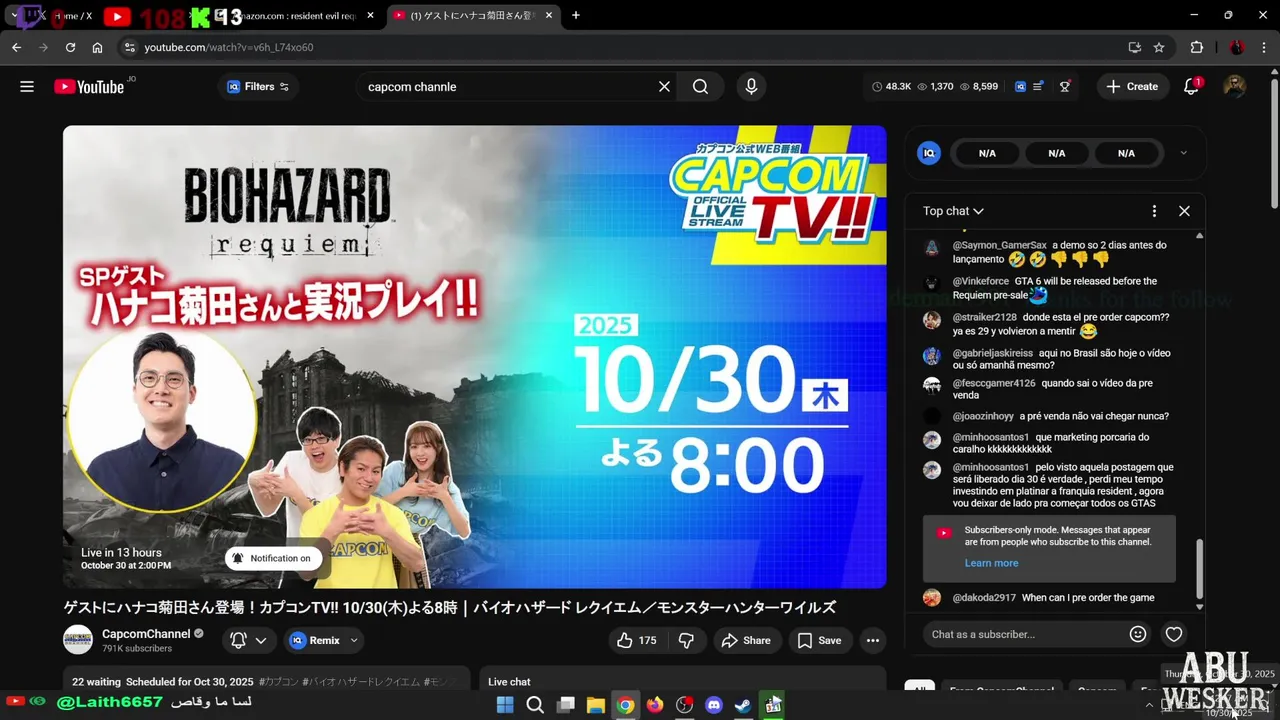Click the video player thumbnail

click(x=474, y=357)
